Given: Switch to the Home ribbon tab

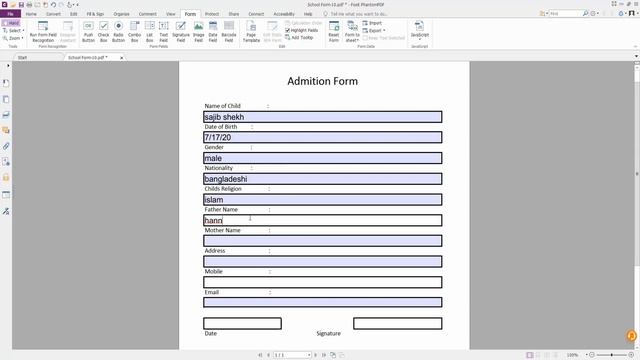Looking at the screenshot, I should [x=31, y=14].
